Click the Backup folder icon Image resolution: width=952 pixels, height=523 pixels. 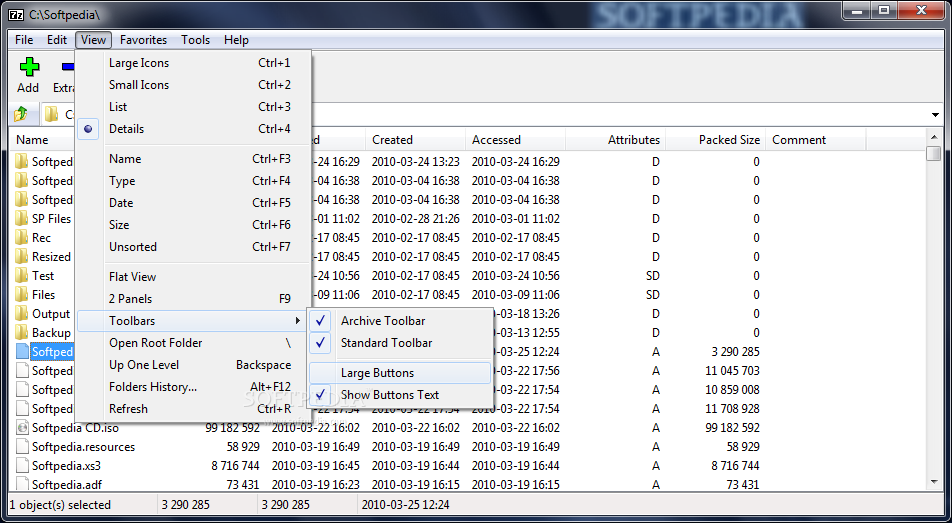22,332
